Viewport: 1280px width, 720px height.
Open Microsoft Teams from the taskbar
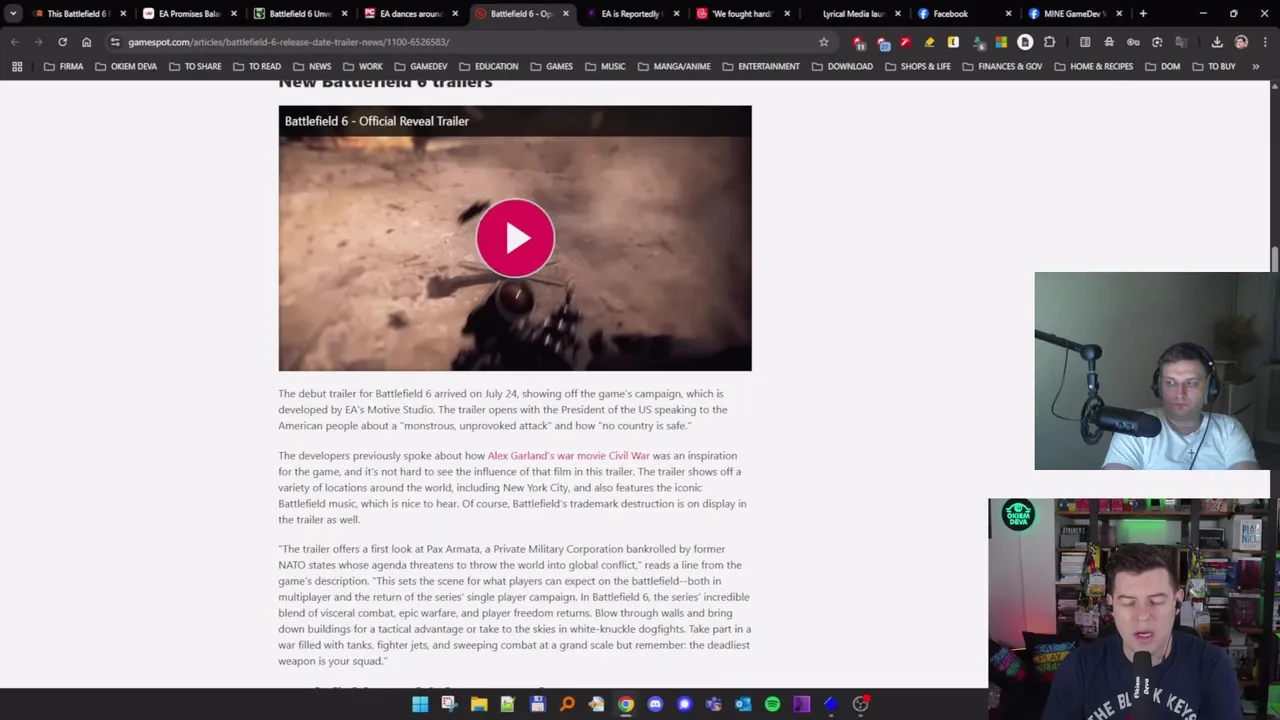[x=713, y=704]
